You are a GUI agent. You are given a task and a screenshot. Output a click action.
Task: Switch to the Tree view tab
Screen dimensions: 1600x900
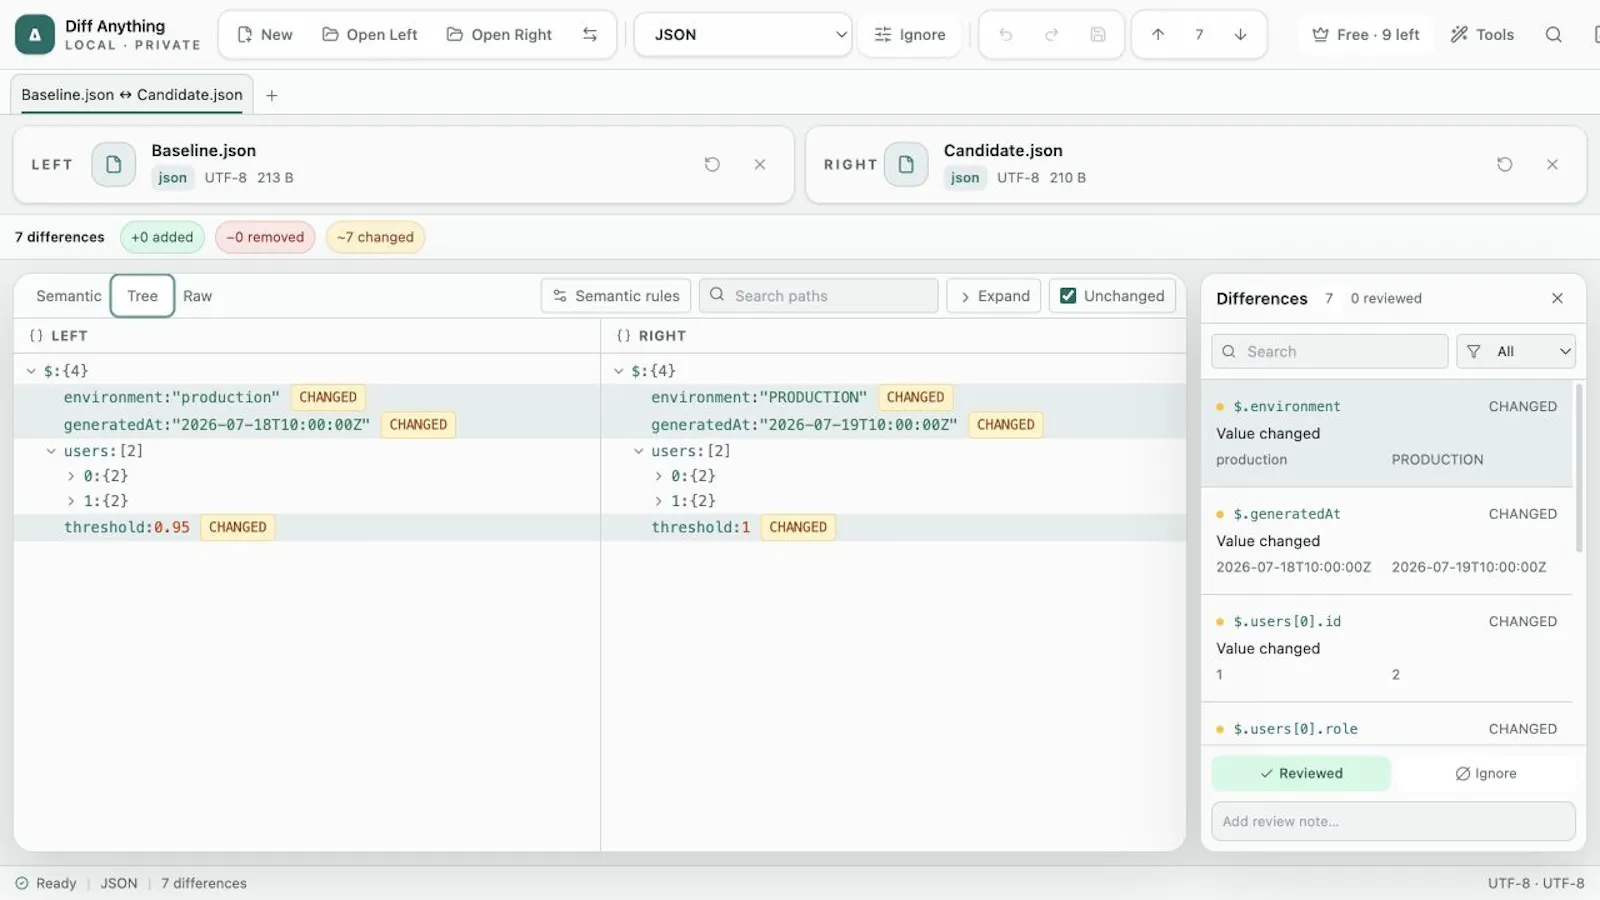pyautogui.click(x=142, y=296)
